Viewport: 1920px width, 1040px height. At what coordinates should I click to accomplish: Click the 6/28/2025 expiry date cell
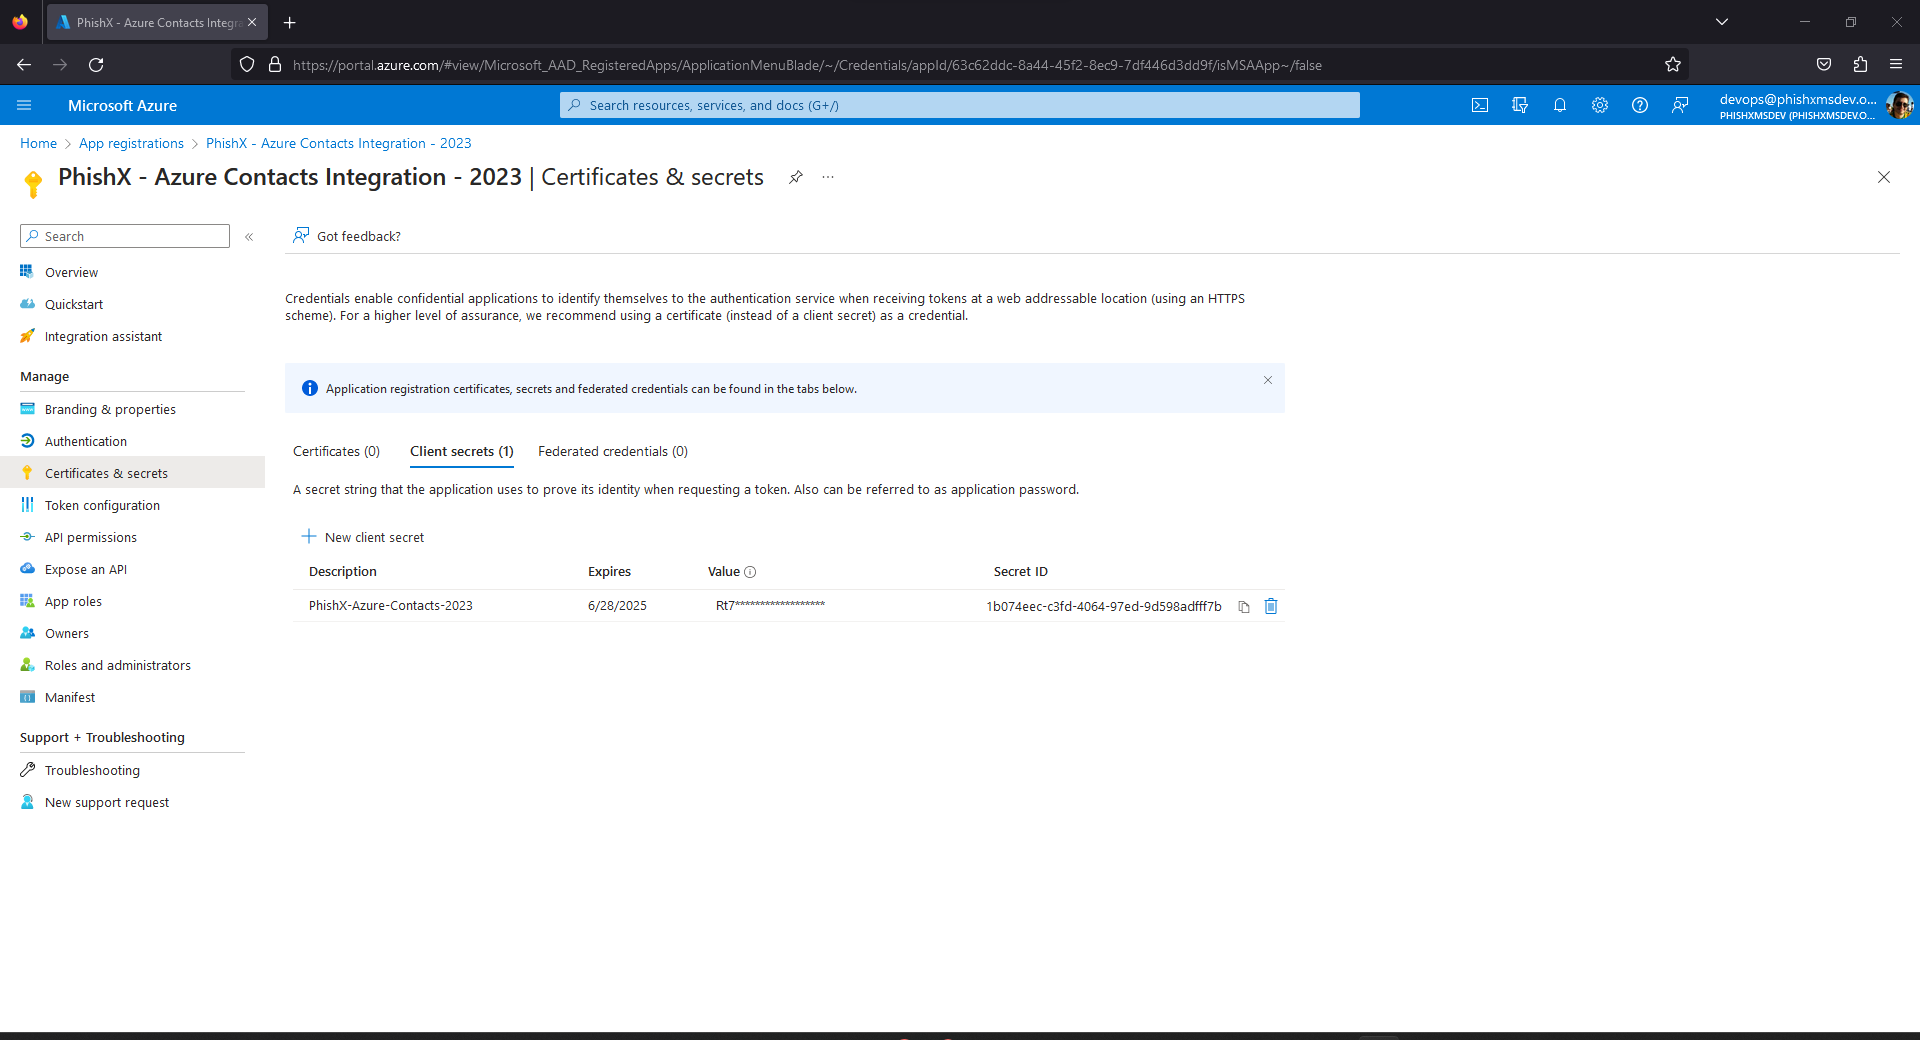point(617,606)
